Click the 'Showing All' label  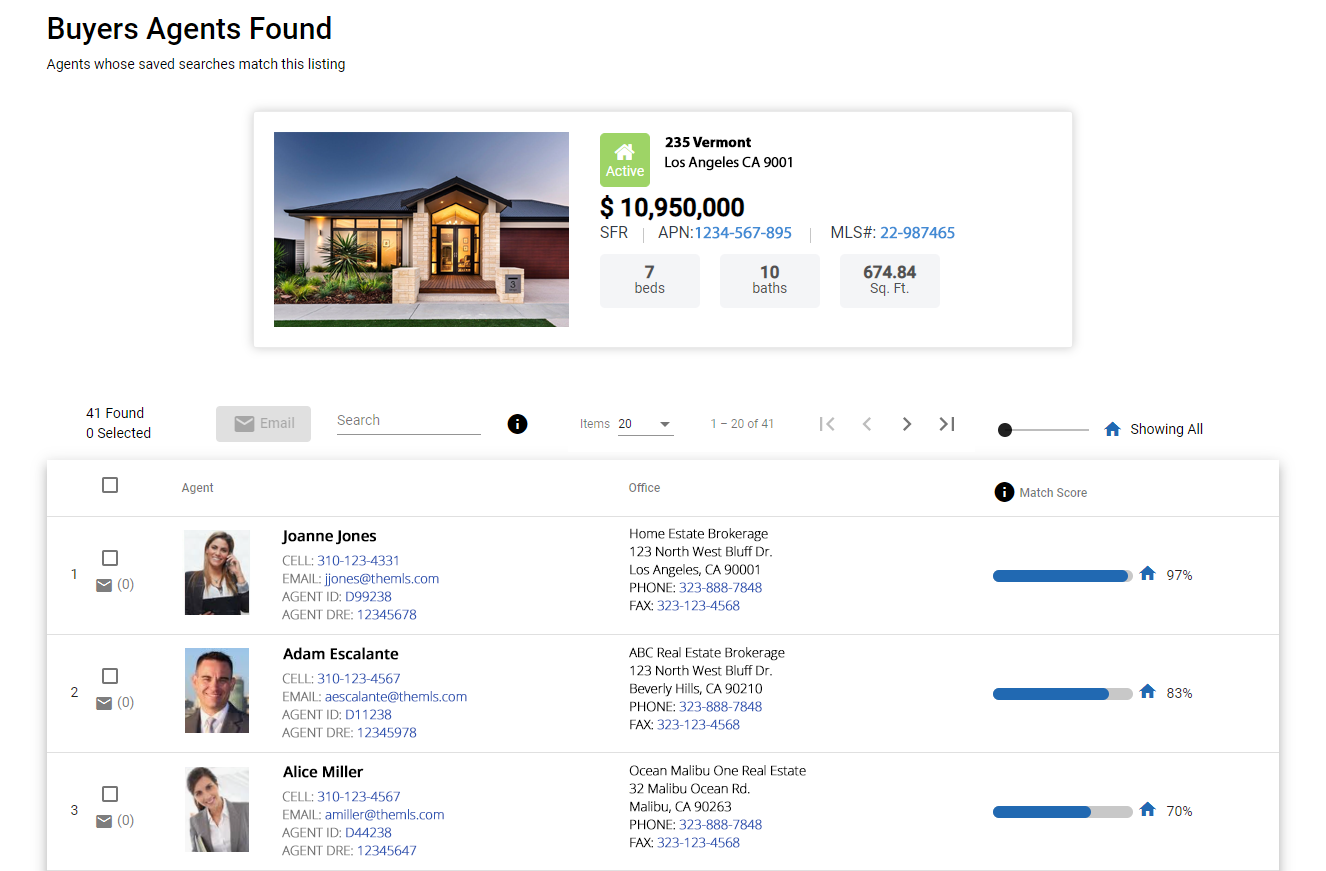(x=1166, y=429)
